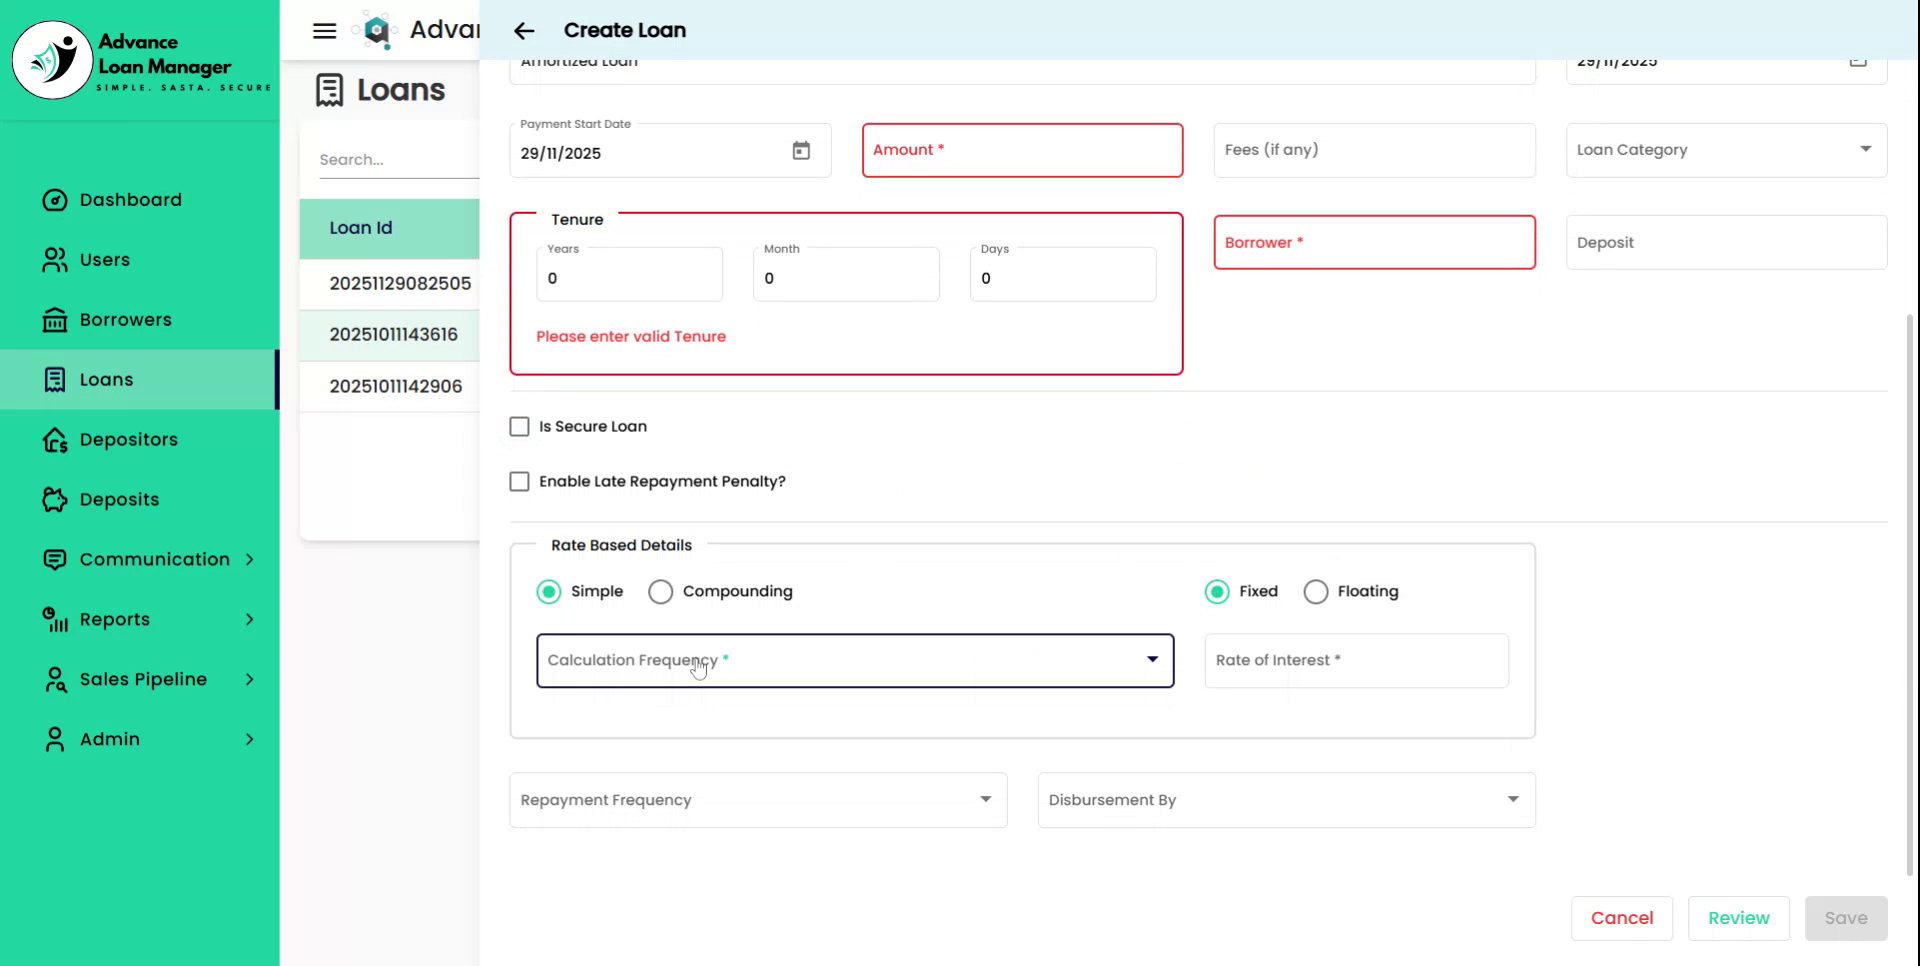Expand the Loan Category dropdown
Image resolution: width=1920 pixels, height=966 pixels.
(x=1725, y=150)
